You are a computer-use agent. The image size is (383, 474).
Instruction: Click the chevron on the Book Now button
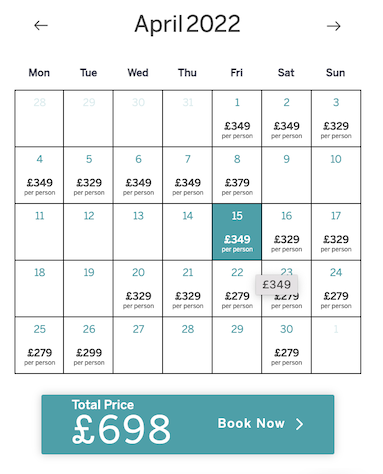(299, 424)
